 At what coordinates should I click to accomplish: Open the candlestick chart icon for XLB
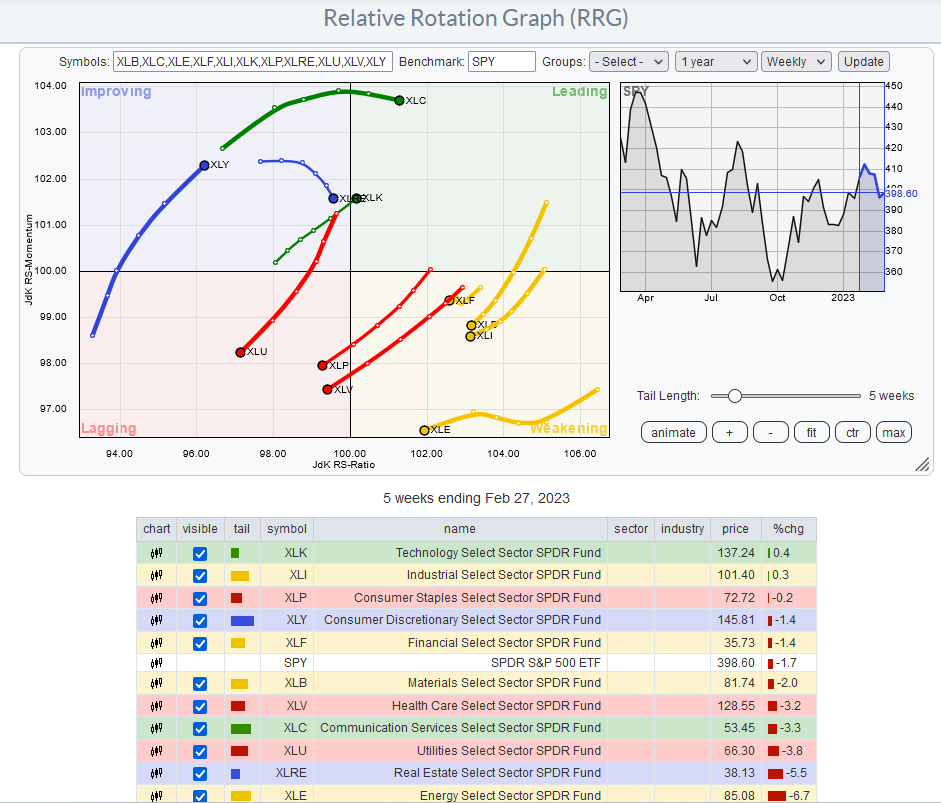(x=157, y=683)
